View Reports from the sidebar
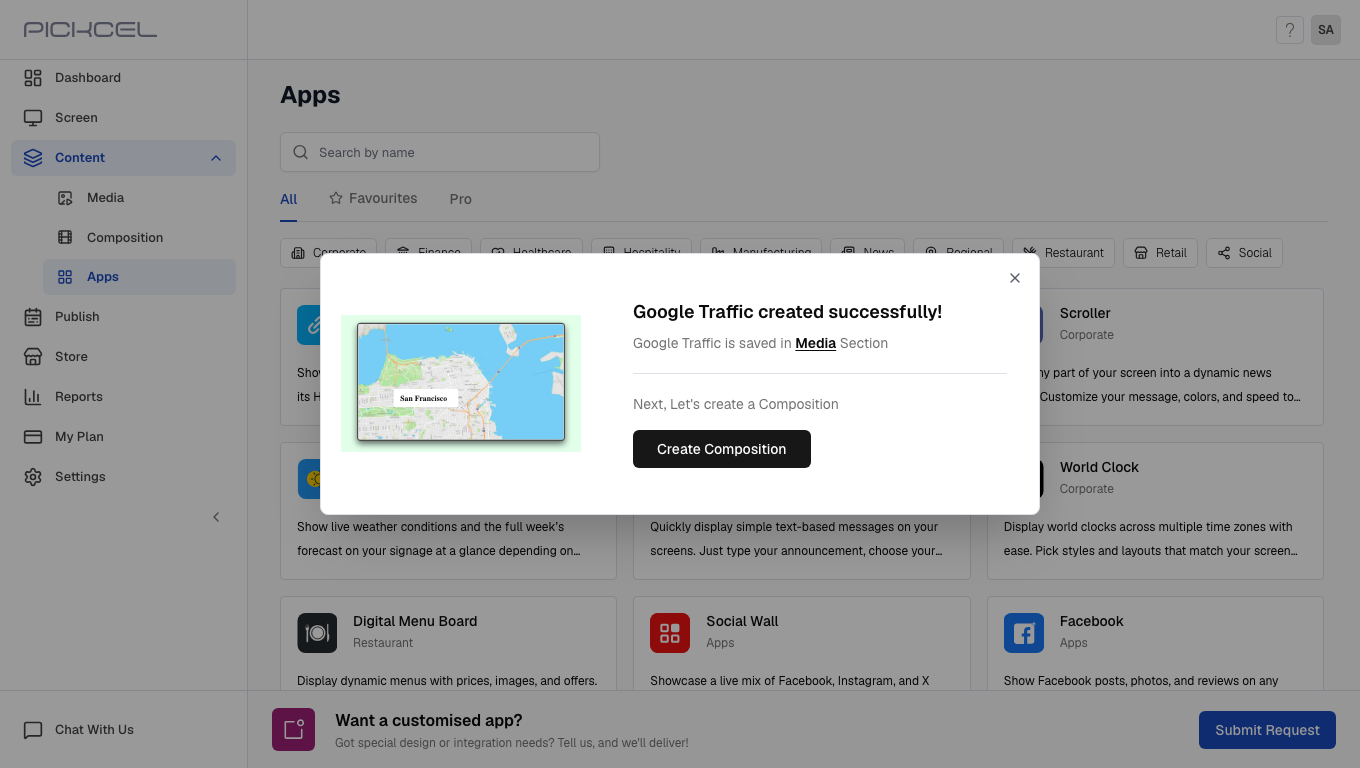Screen dimensions: 1360x768 click(x=124, y=397)
